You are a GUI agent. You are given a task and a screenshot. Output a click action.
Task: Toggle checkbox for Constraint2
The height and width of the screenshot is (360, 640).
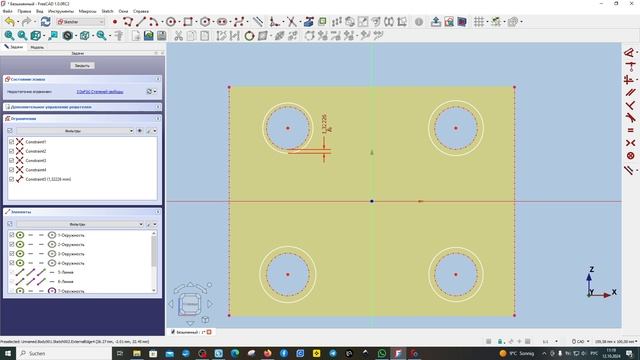pos(11,151)
